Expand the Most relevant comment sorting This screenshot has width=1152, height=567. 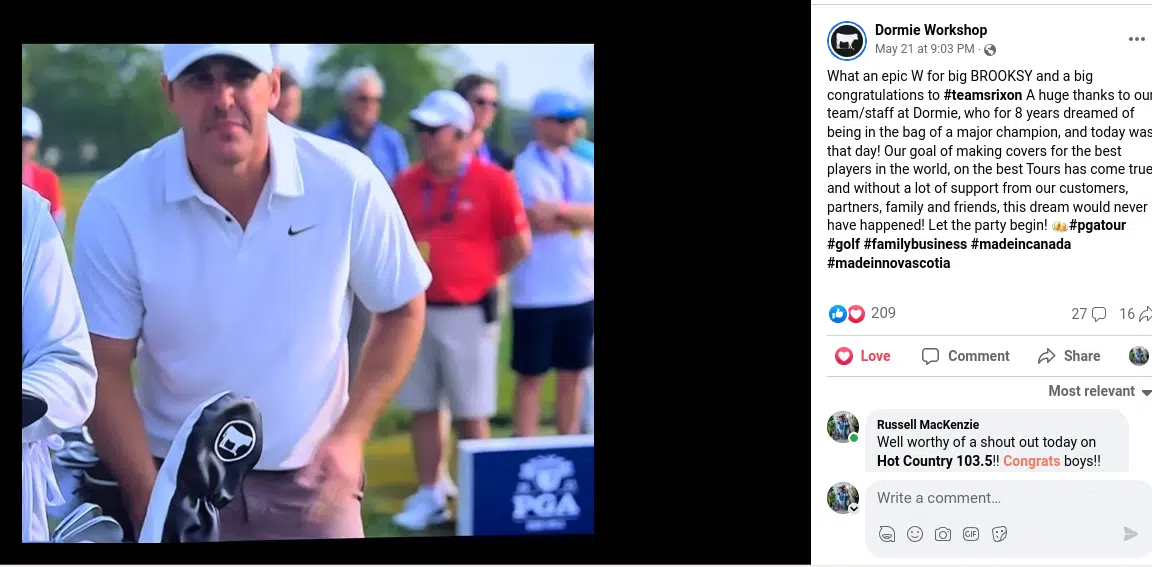pyautogui.click(x=1099, y=391)
